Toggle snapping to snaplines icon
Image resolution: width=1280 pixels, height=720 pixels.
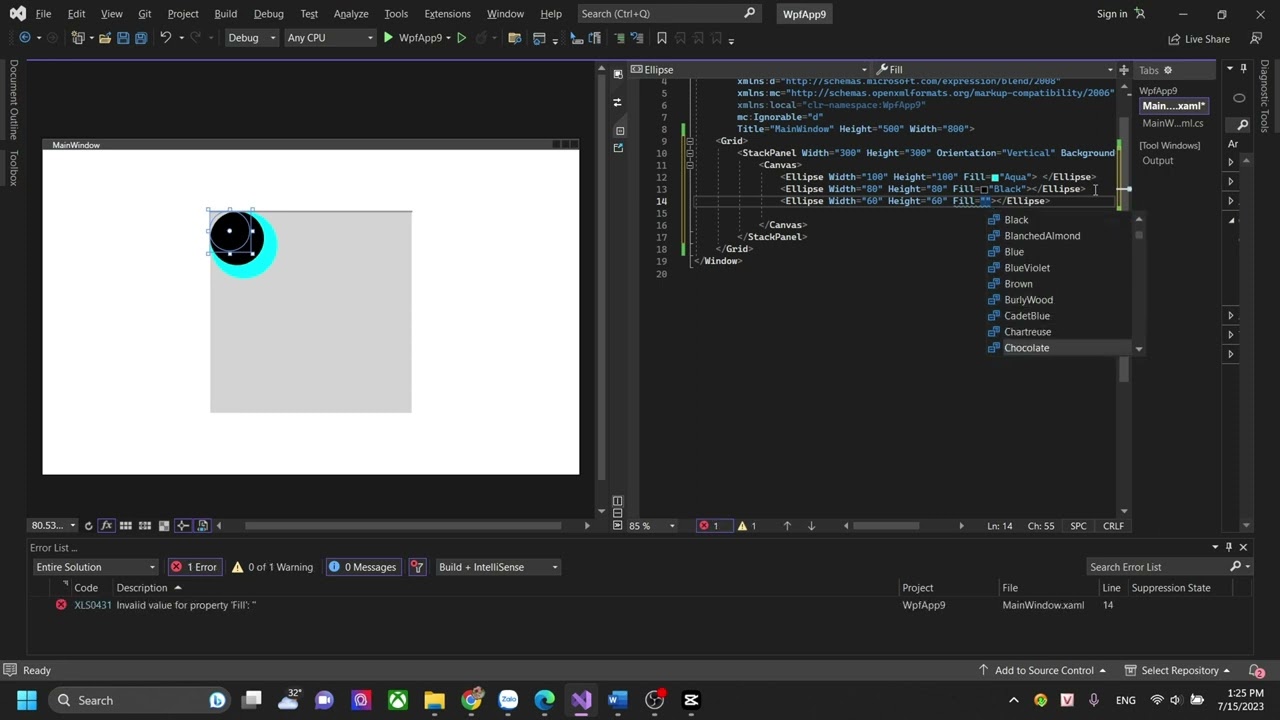click(x=183, y=526)
